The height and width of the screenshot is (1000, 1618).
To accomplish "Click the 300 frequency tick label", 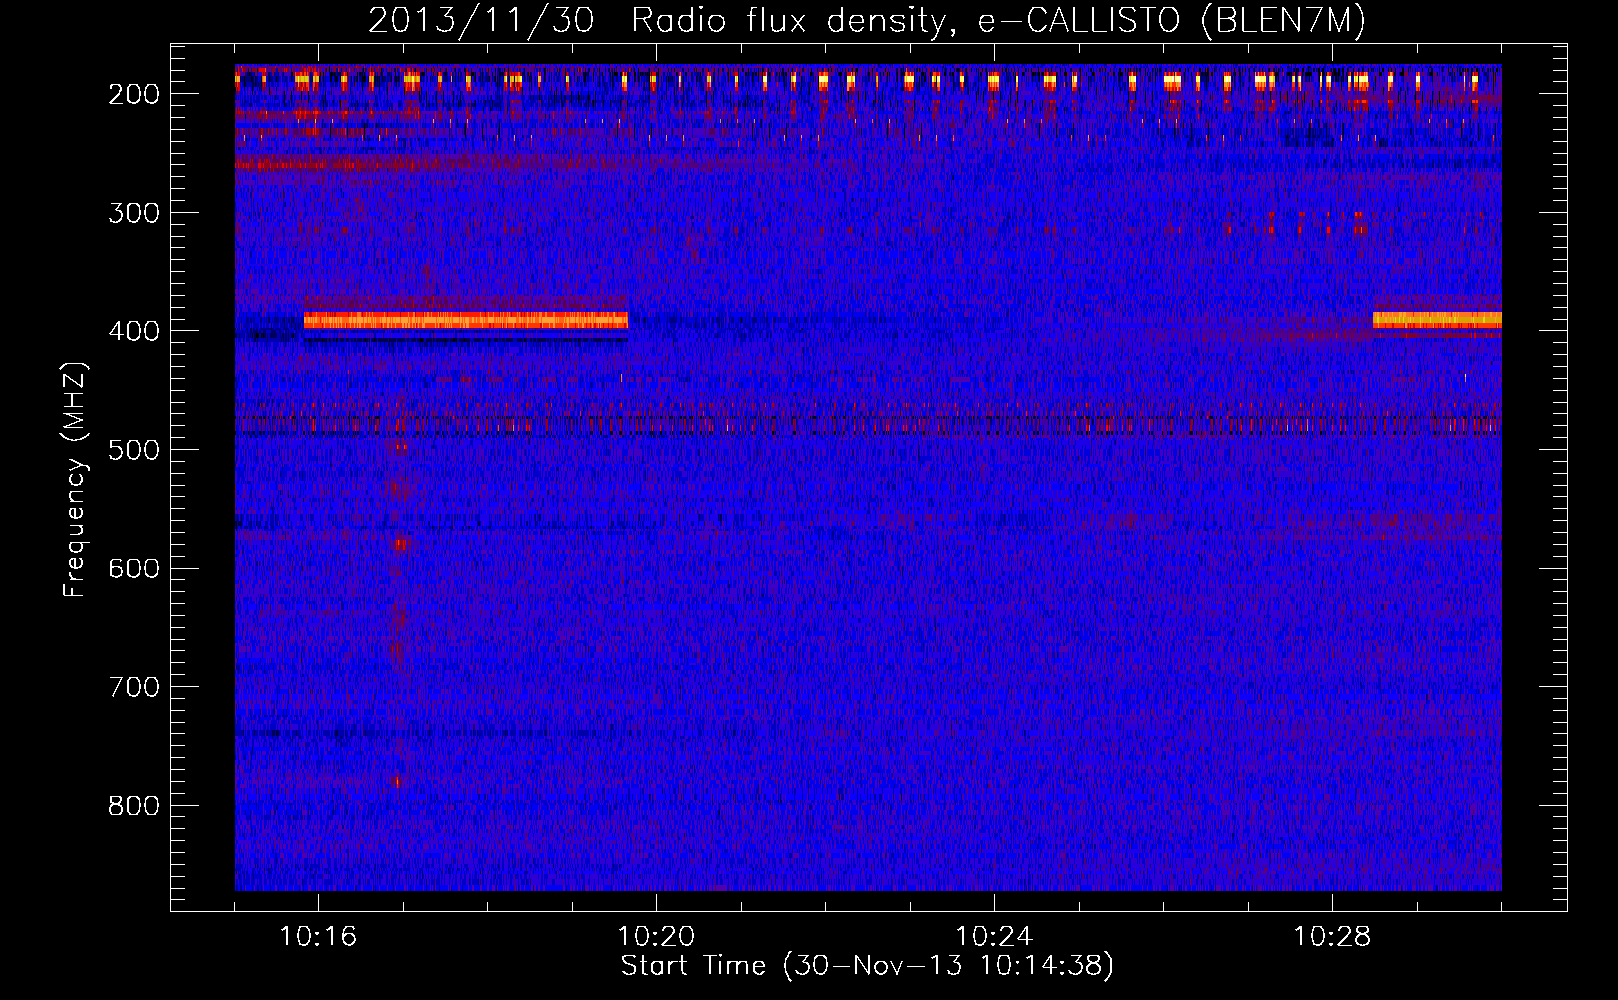I will [x=133, y=213].
